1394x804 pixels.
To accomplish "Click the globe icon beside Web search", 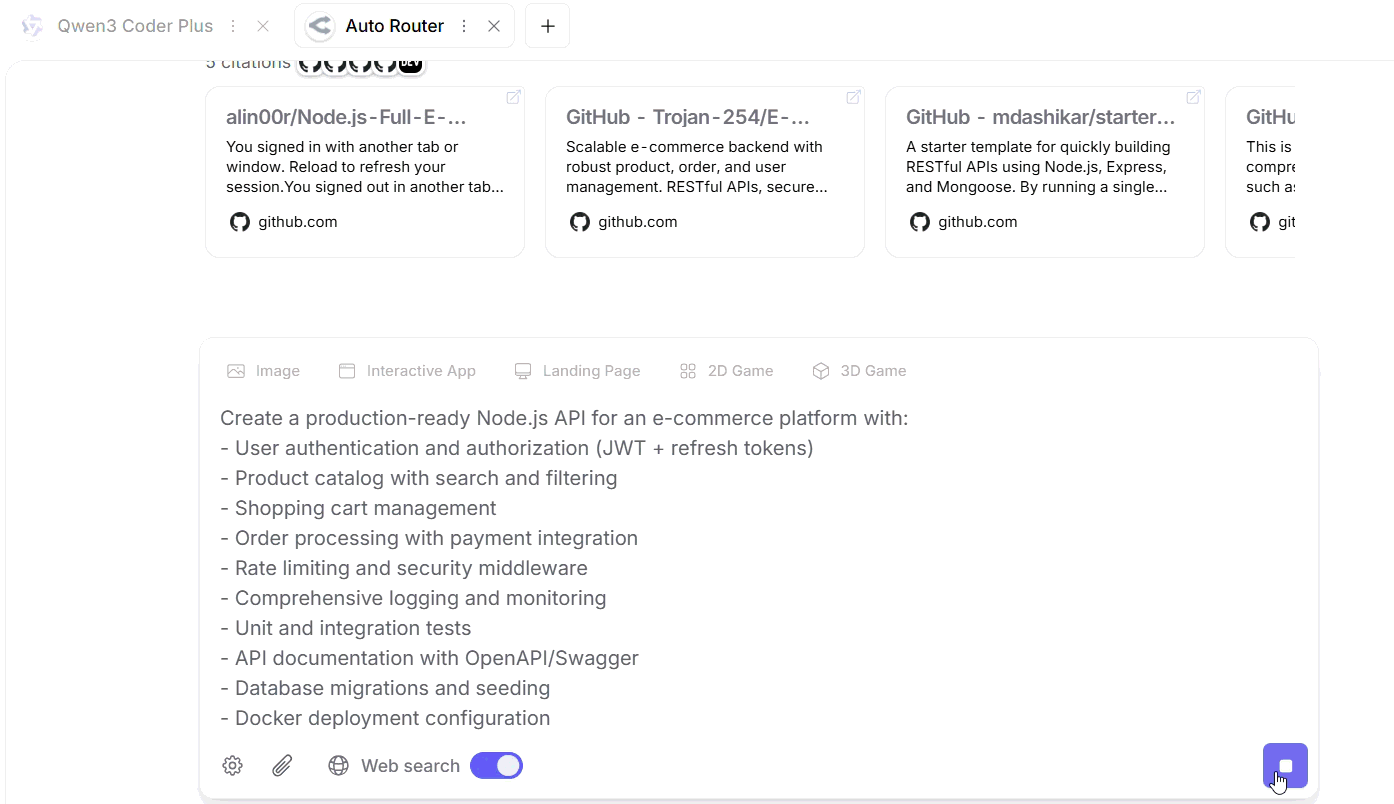I will click(339, 766).
